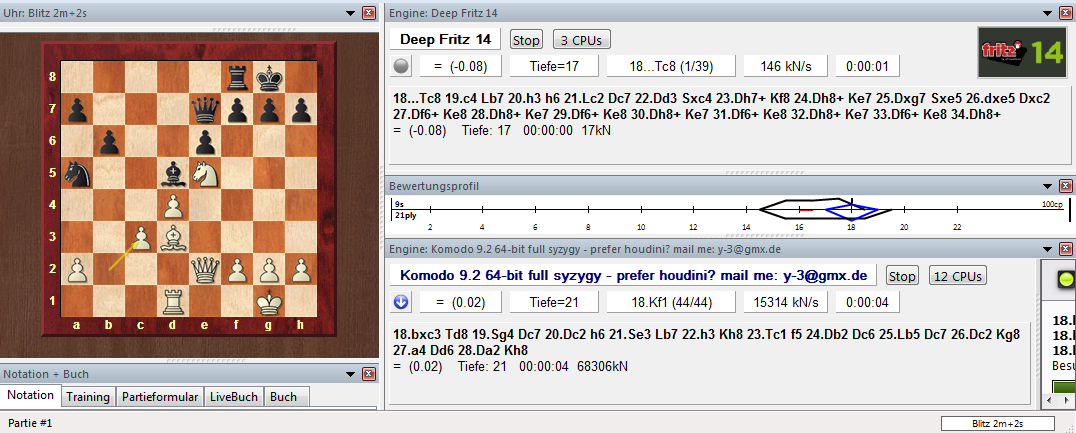The height and width of the screenshot is (433, 1076).
Task: Click the Komodo 9.2 engine name box
Action: click(x=635, y=276)
